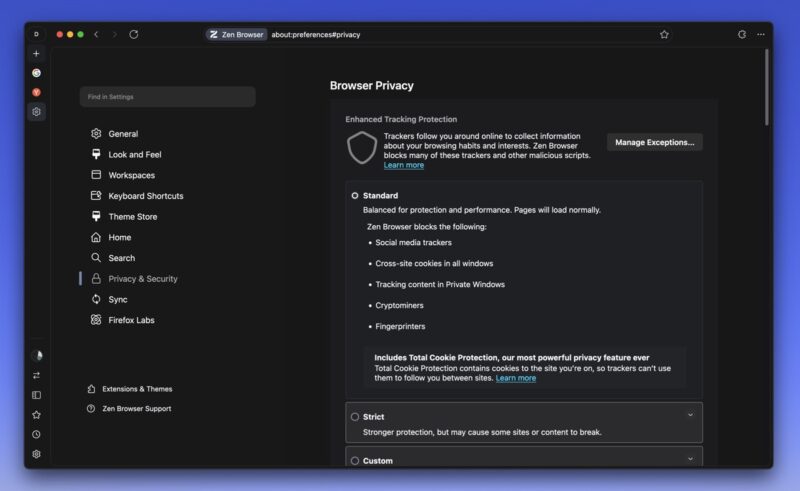Expand the Custom option with its chevron
Viewport: 800px width, 491px height.
[690, 459]
